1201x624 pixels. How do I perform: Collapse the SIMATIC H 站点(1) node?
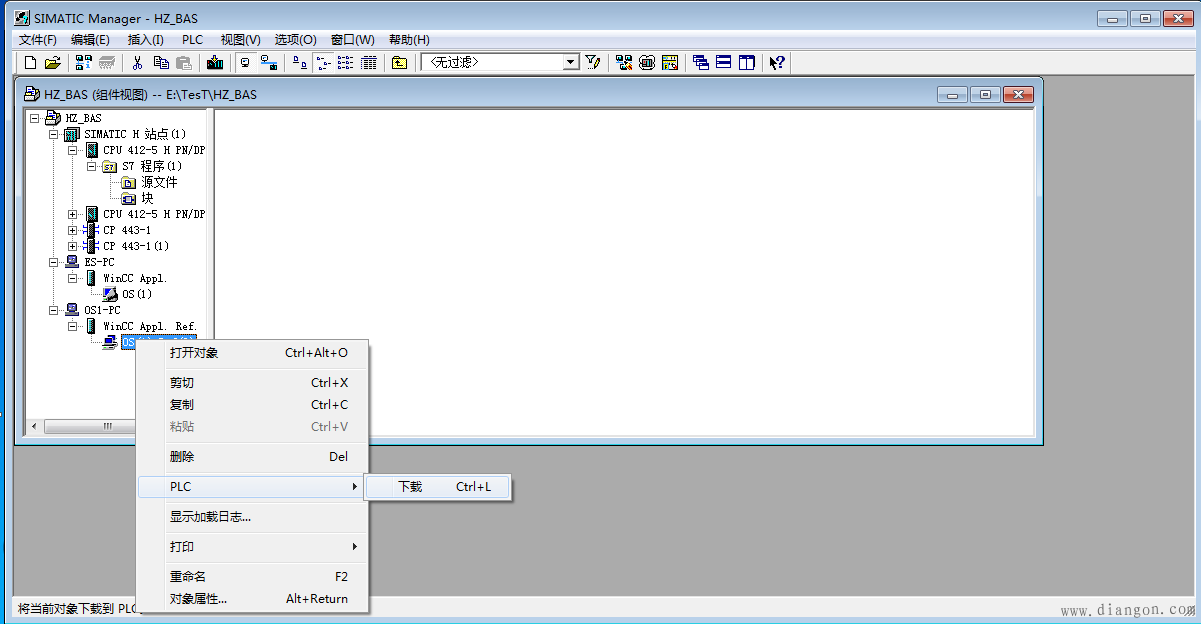click(54, 134)
